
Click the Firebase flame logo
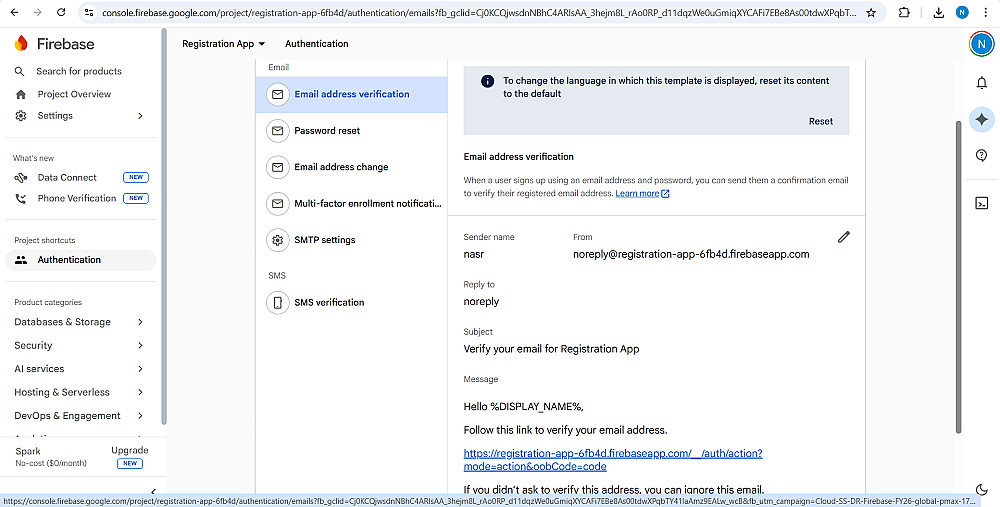(21, 43)
